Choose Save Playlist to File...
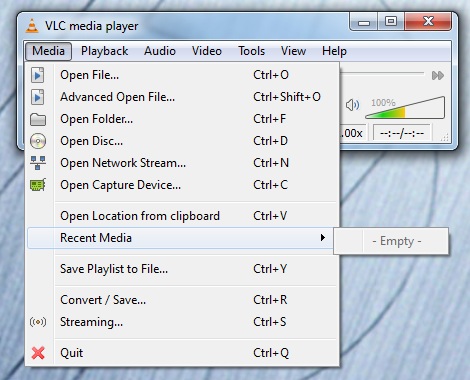This screenshot has height=380, width=470. click(182, 269)
